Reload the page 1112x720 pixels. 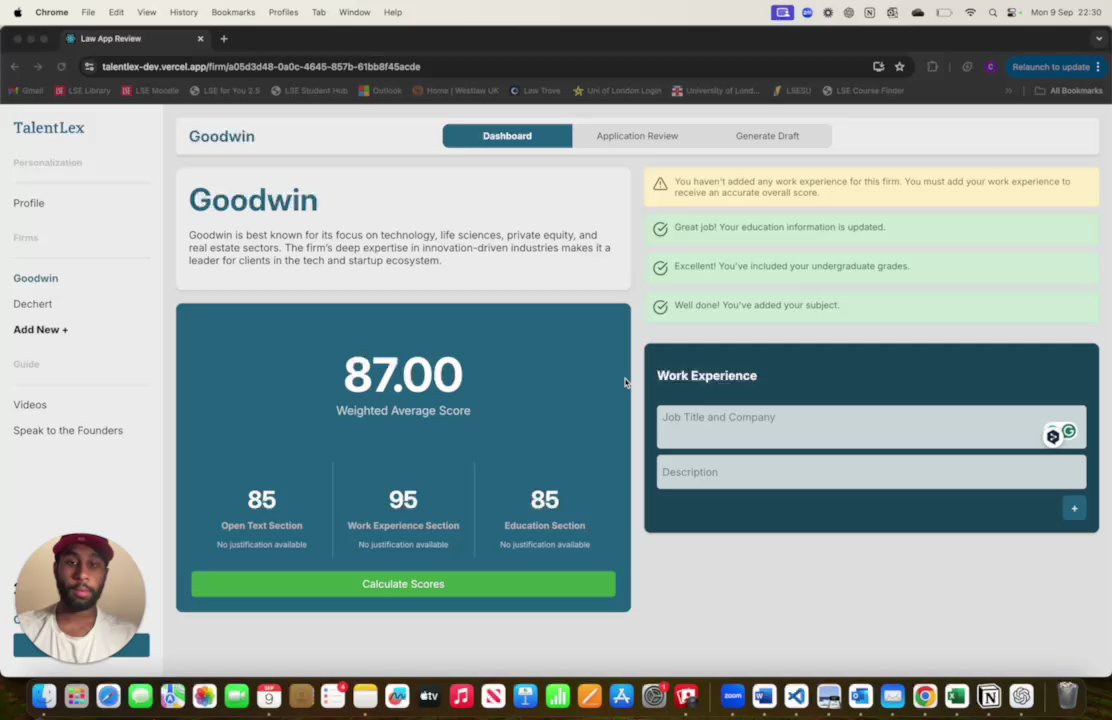(62, 67)
